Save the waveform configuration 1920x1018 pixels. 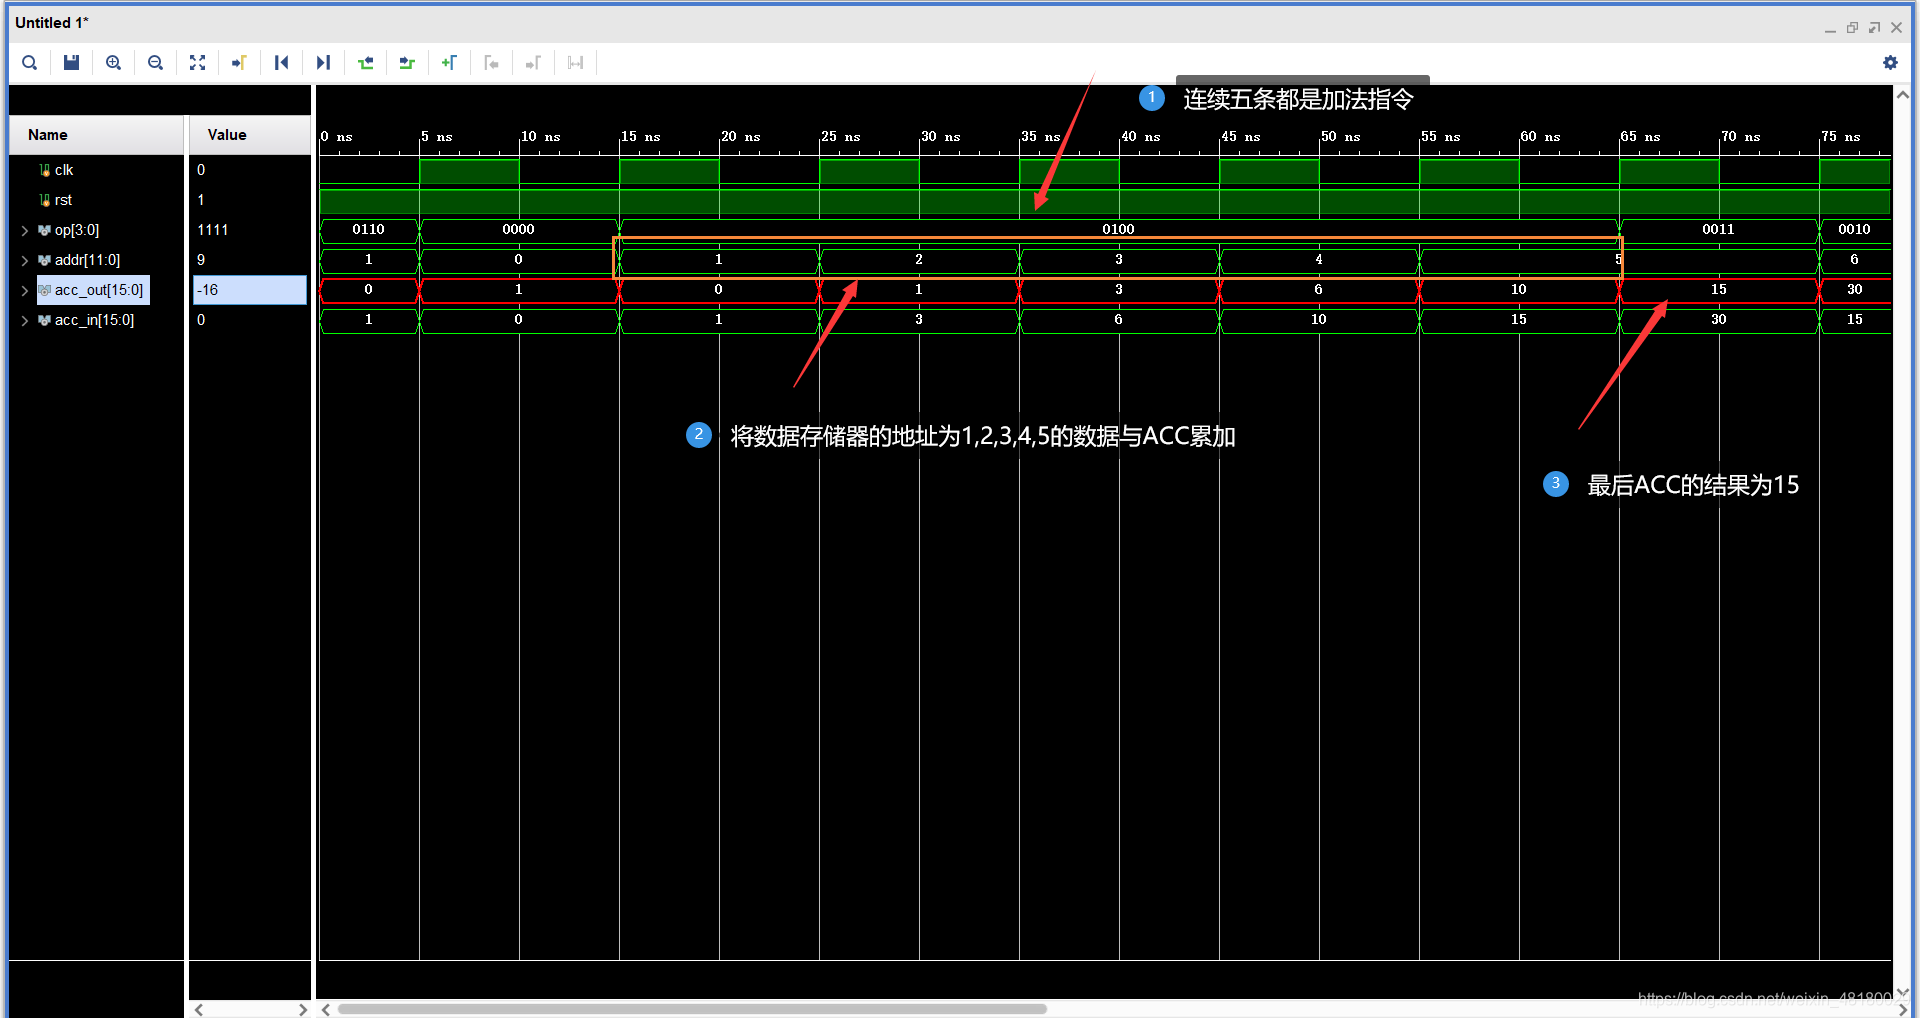coord(71,63)
